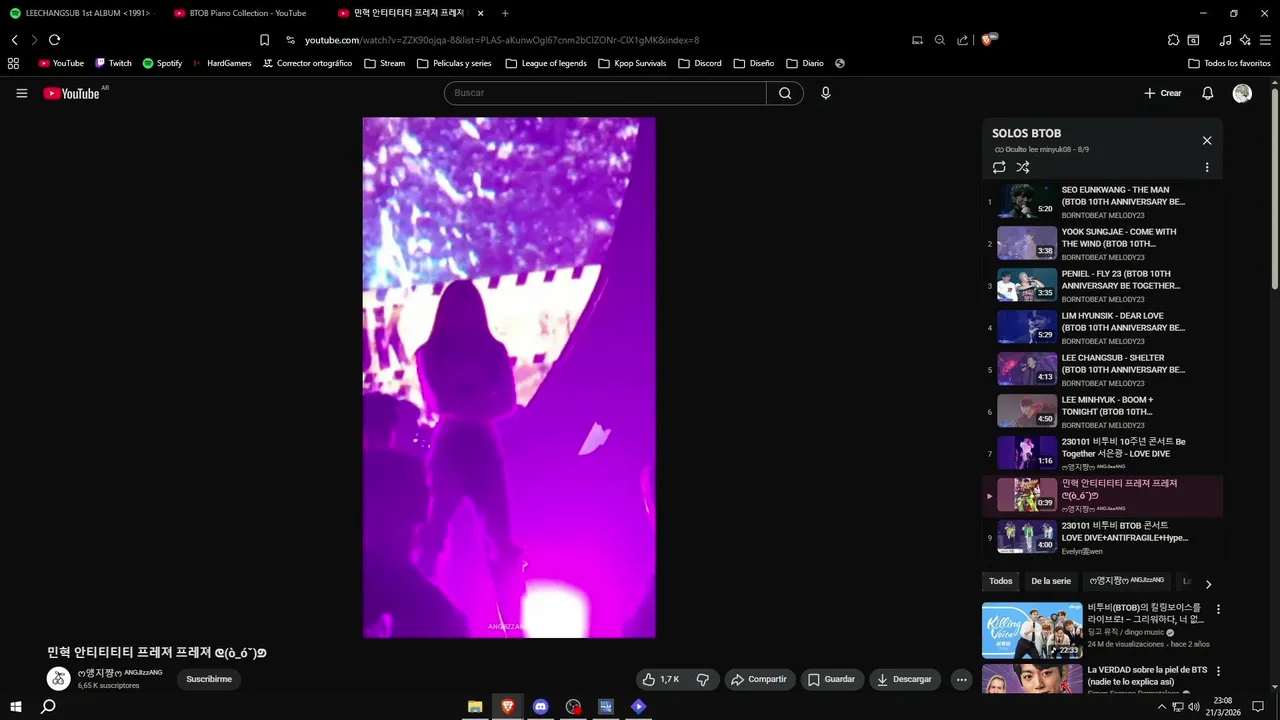1280x720 pixels.
Task: Open YouTube notifications bell
Action: pyautogui.click(x=1207, y=93)
